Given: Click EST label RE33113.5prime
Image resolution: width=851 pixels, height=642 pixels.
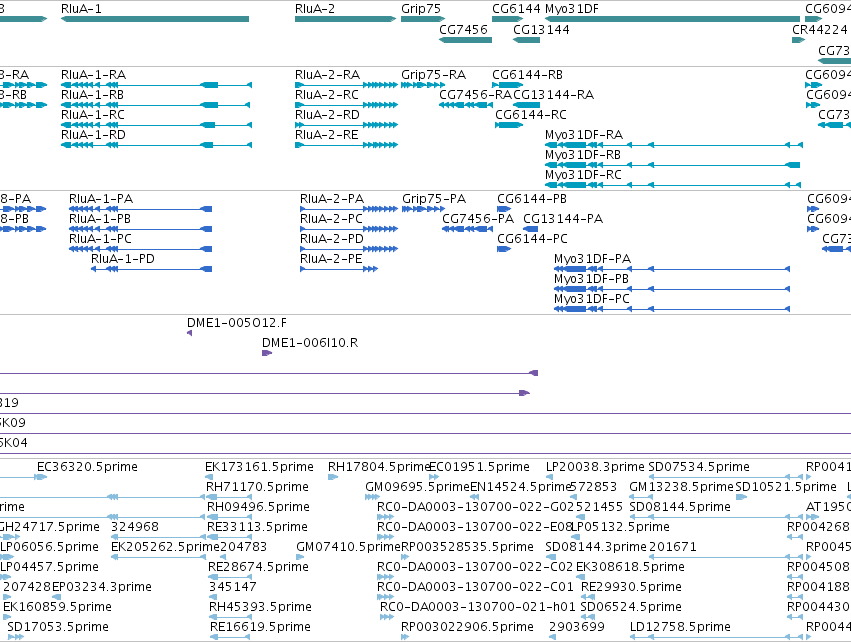Looking at the screenshot, I should point(257,527).
